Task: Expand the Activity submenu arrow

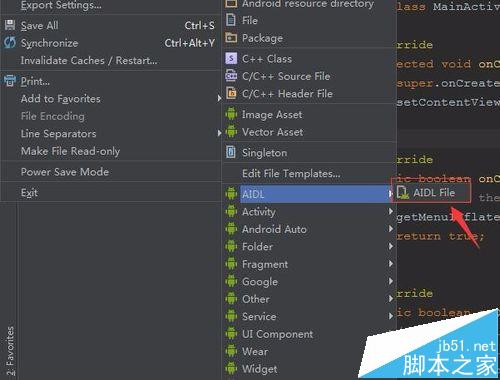Action: [391, 211]
